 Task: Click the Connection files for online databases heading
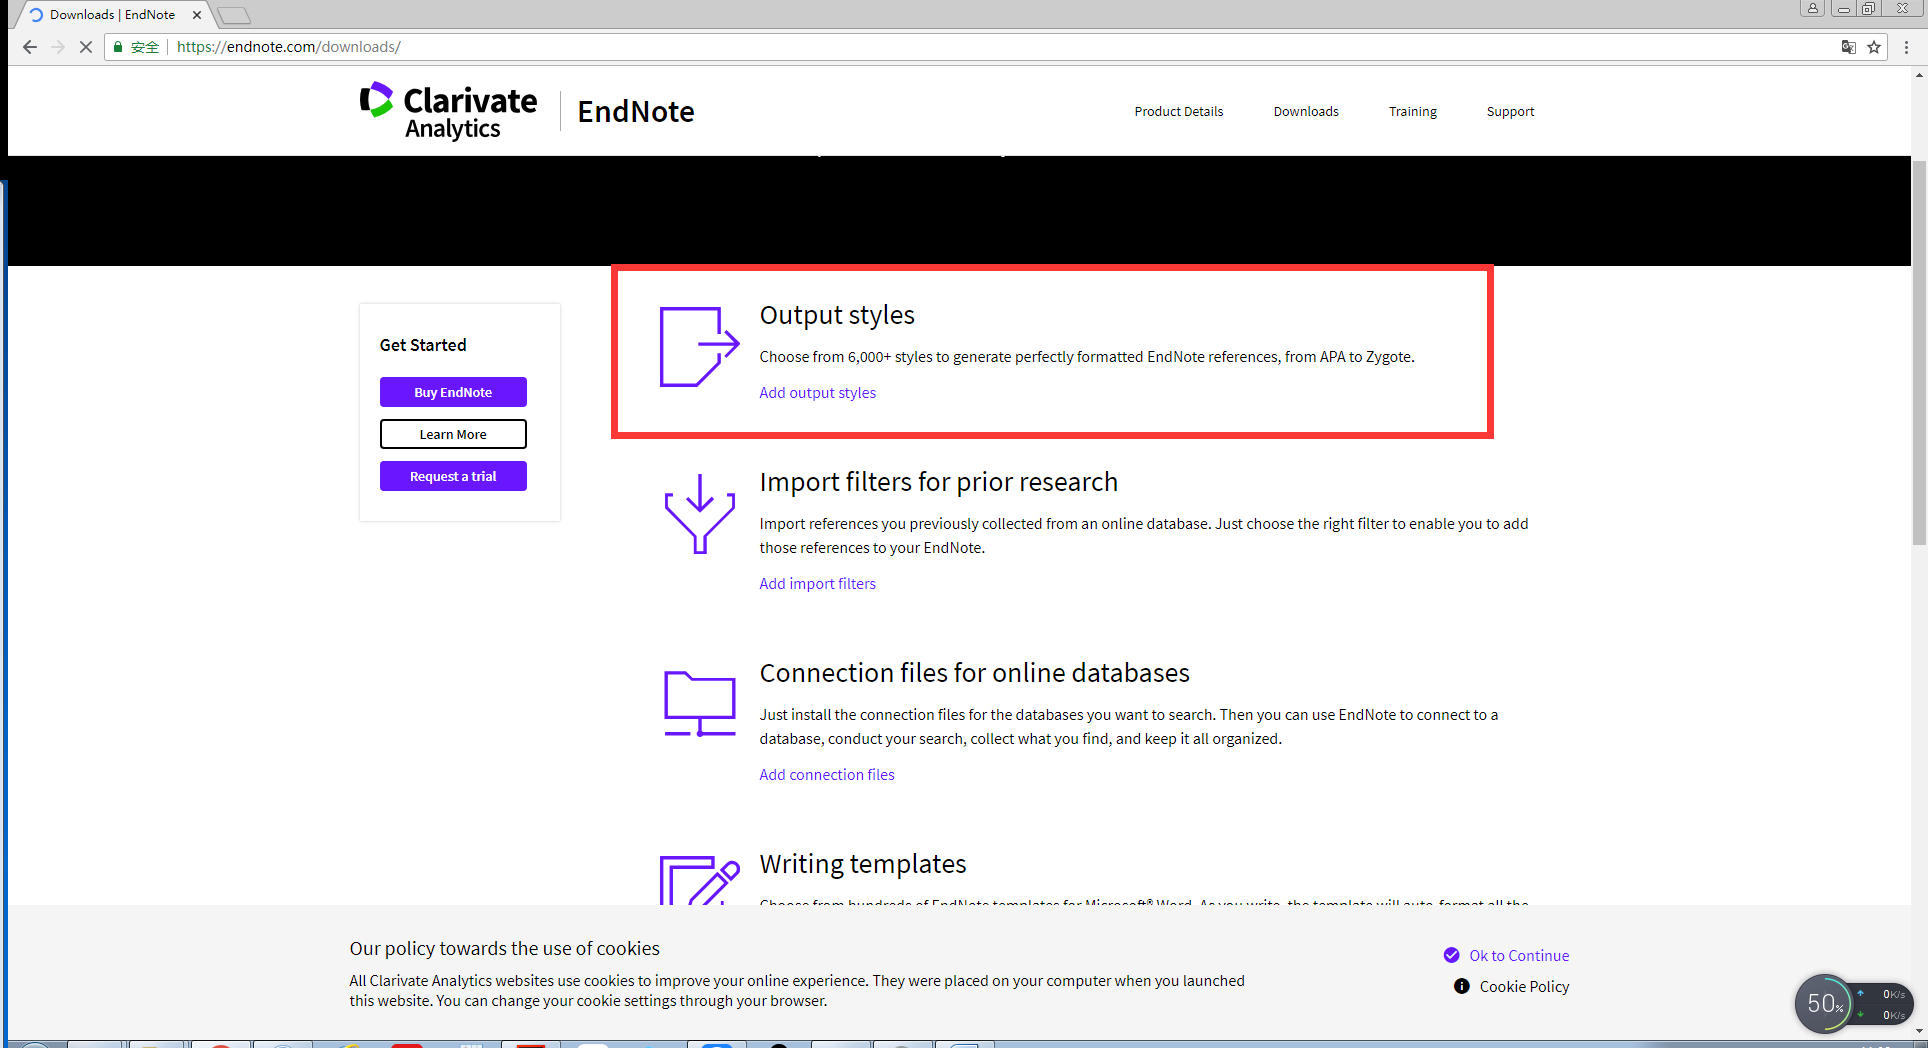(x=974, y=673)
